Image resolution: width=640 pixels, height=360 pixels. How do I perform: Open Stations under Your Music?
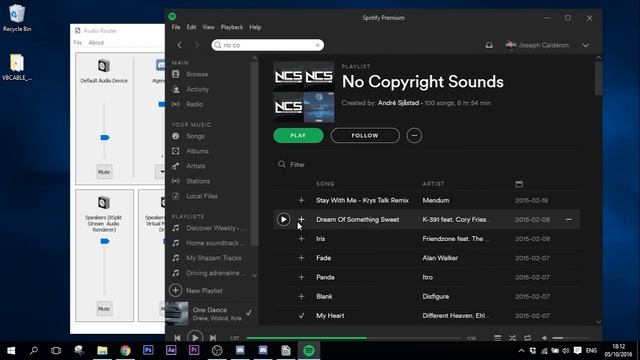click(198, 181)
